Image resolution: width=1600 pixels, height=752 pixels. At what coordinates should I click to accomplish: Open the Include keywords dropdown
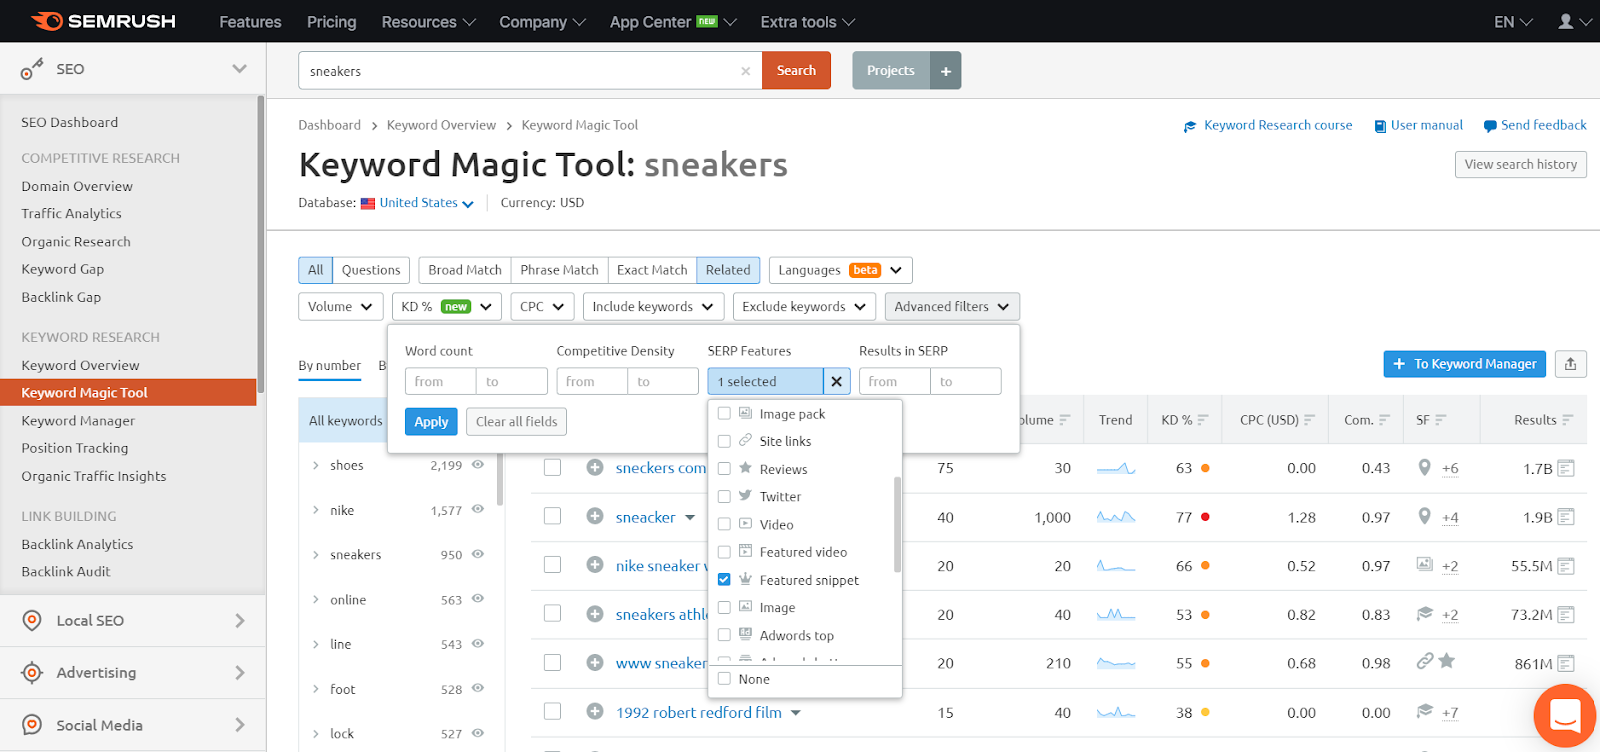coord(653,306)
